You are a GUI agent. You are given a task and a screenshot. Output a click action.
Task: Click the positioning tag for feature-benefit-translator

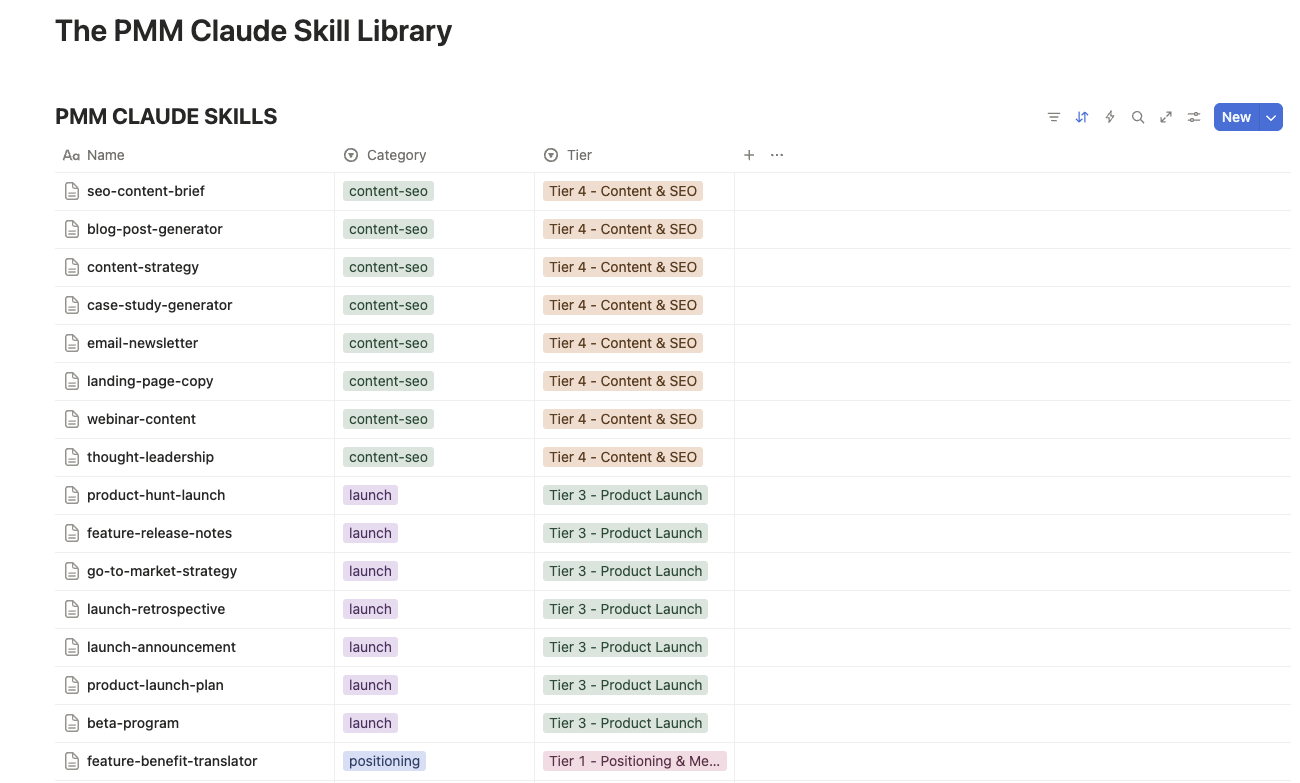click(x=384, y=761)
